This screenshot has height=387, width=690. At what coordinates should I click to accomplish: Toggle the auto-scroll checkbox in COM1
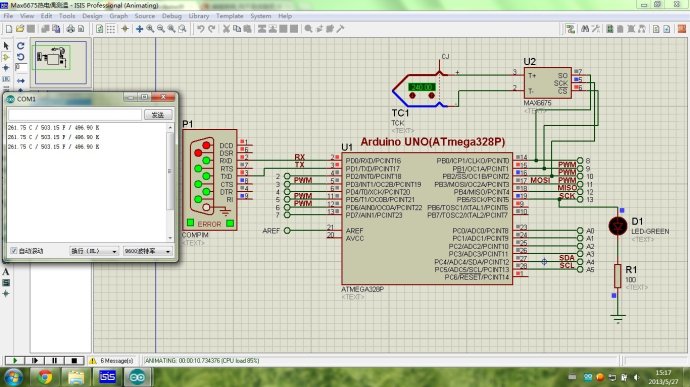point(14,251)
